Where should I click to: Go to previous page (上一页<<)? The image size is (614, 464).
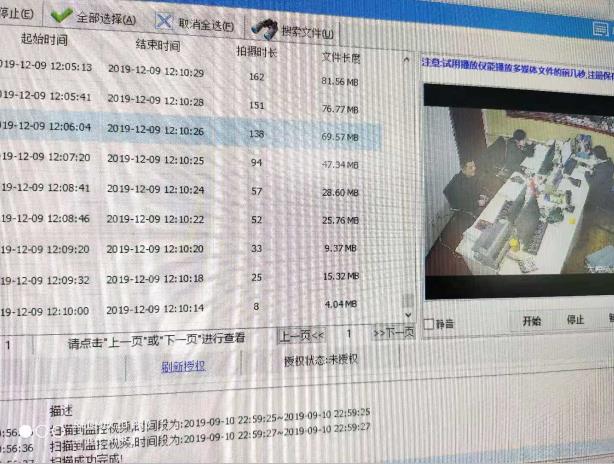click(301, 335)
